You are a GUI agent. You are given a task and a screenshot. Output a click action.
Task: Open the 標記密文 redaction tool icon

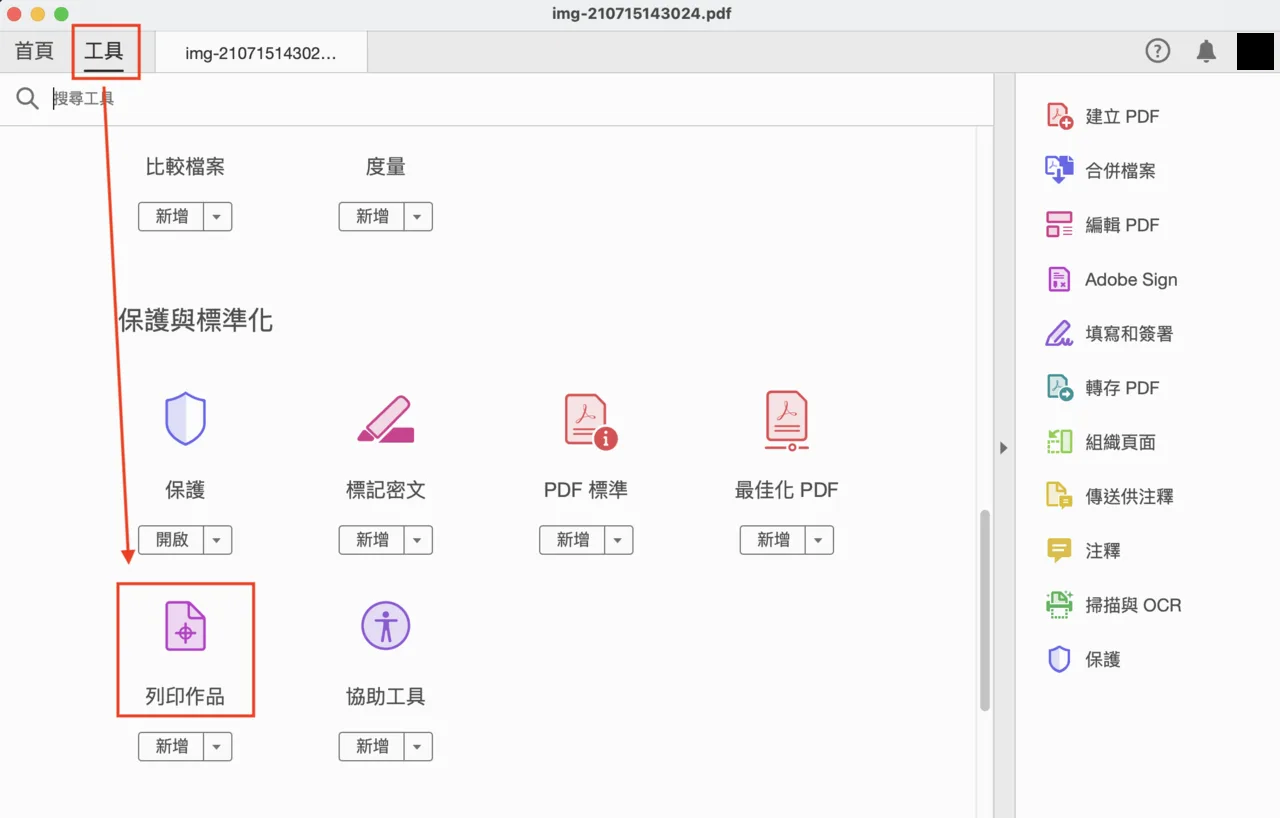385,419
